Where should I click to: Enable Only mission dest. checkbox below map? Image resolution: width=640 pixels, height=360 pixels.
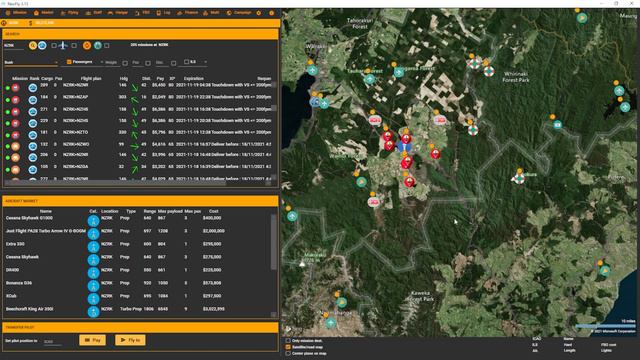(288, 341)
